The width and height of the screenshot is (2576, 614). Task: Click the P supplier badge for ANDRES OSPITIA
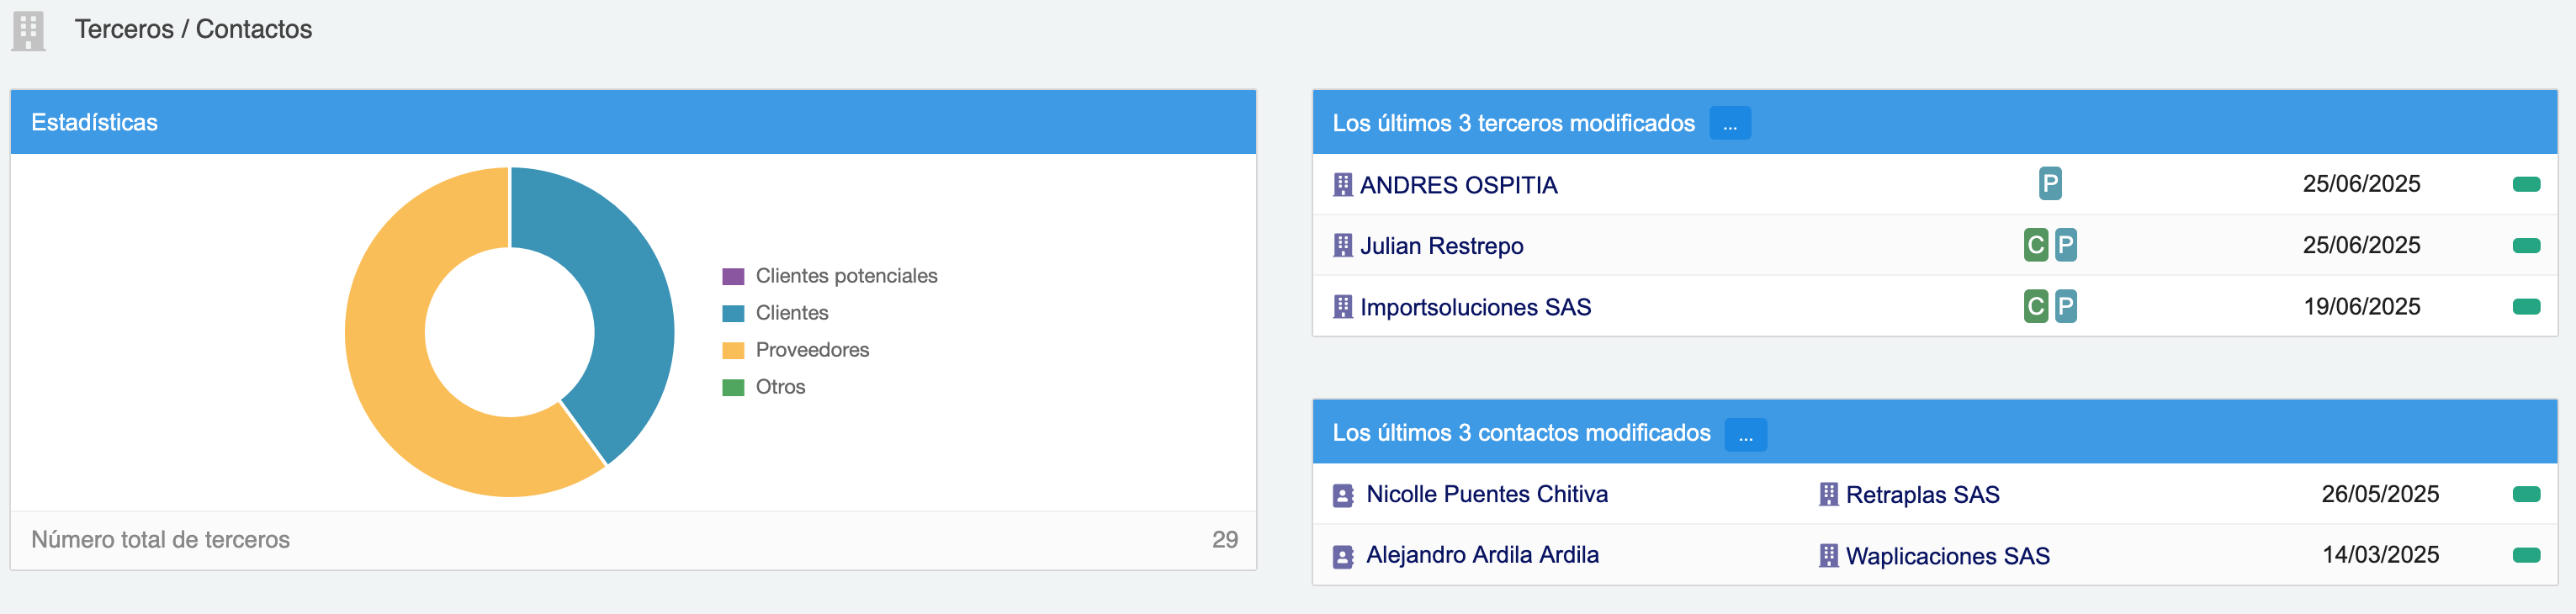(x=2049, y=184)
